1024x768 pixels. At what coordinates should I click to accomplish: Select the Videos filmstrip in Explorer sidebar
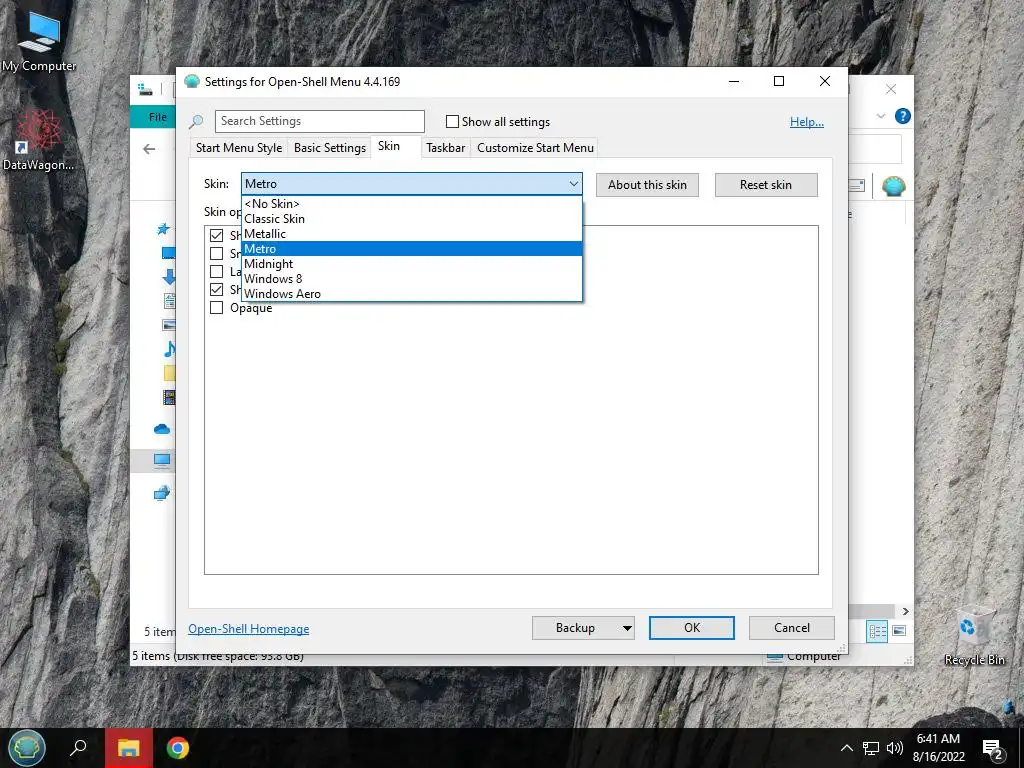[169, 396]
